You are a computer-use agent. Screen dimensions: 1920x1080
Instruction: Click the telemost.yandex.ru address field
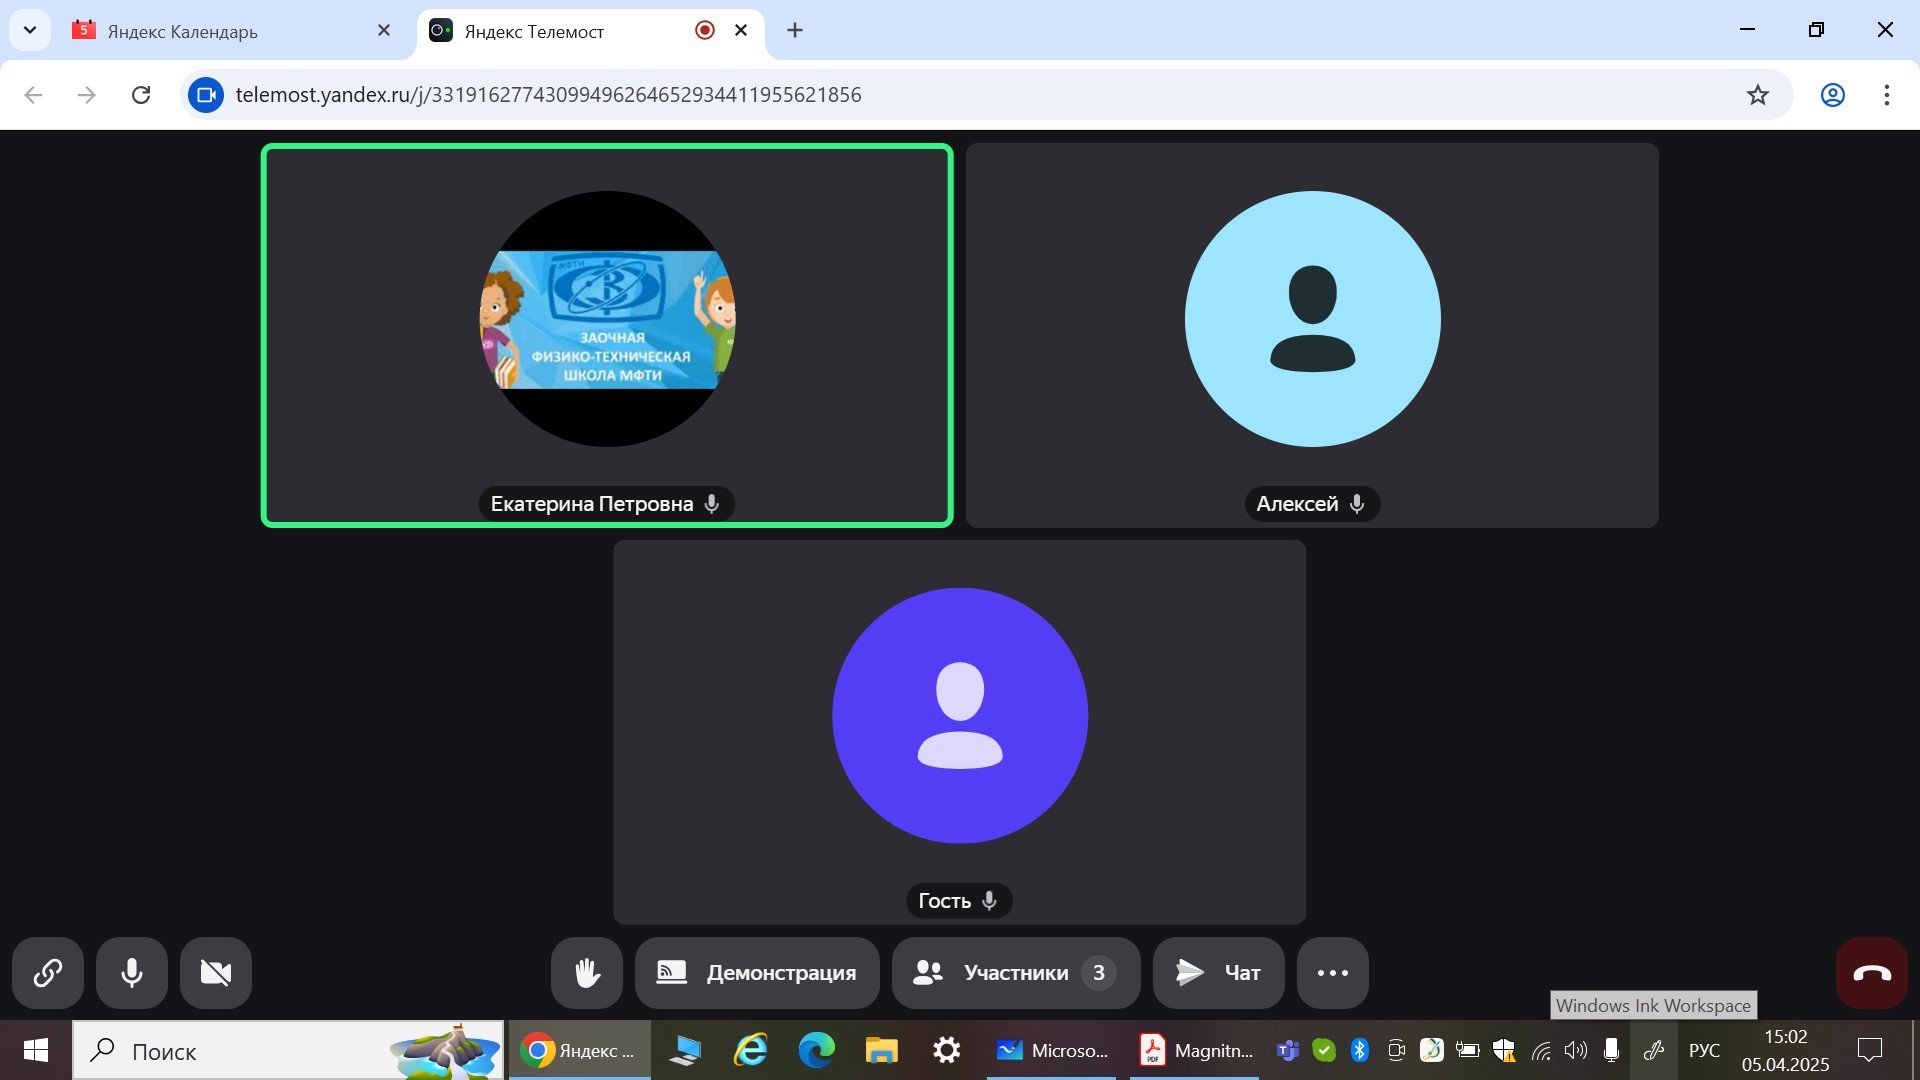(x=548, y=95)
